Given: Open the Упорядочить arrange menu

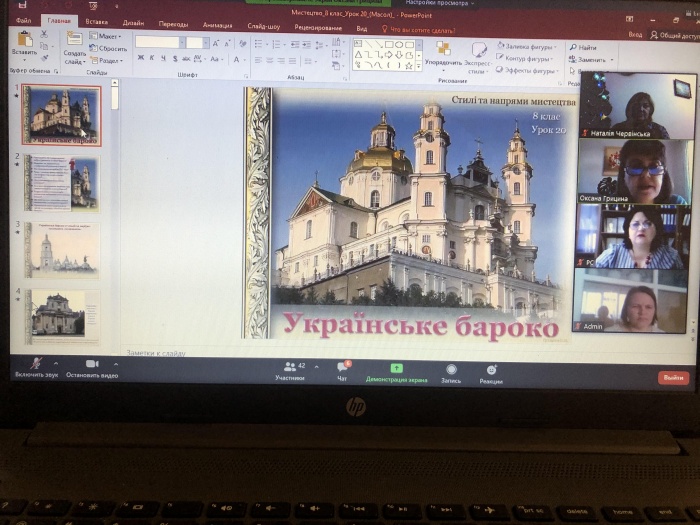Looking at the screenshot, I should [x=443, y=55].
